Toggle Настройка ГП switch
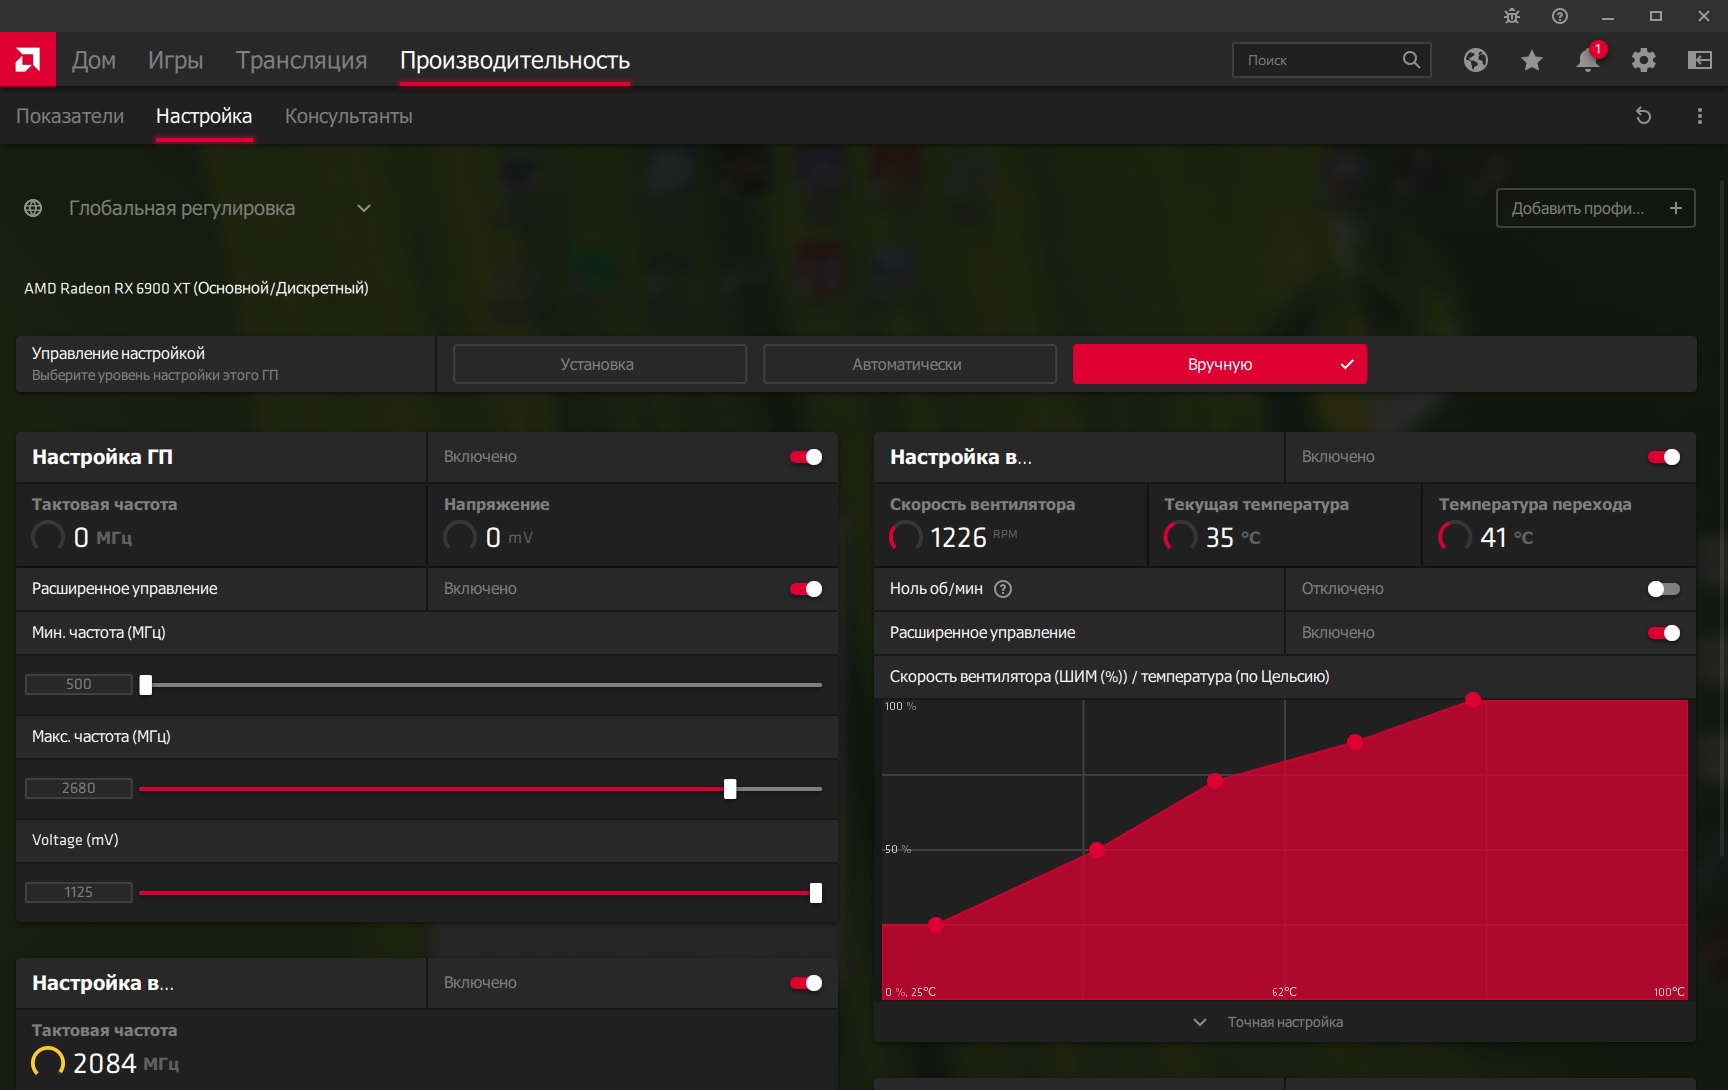 click(806, 457)
